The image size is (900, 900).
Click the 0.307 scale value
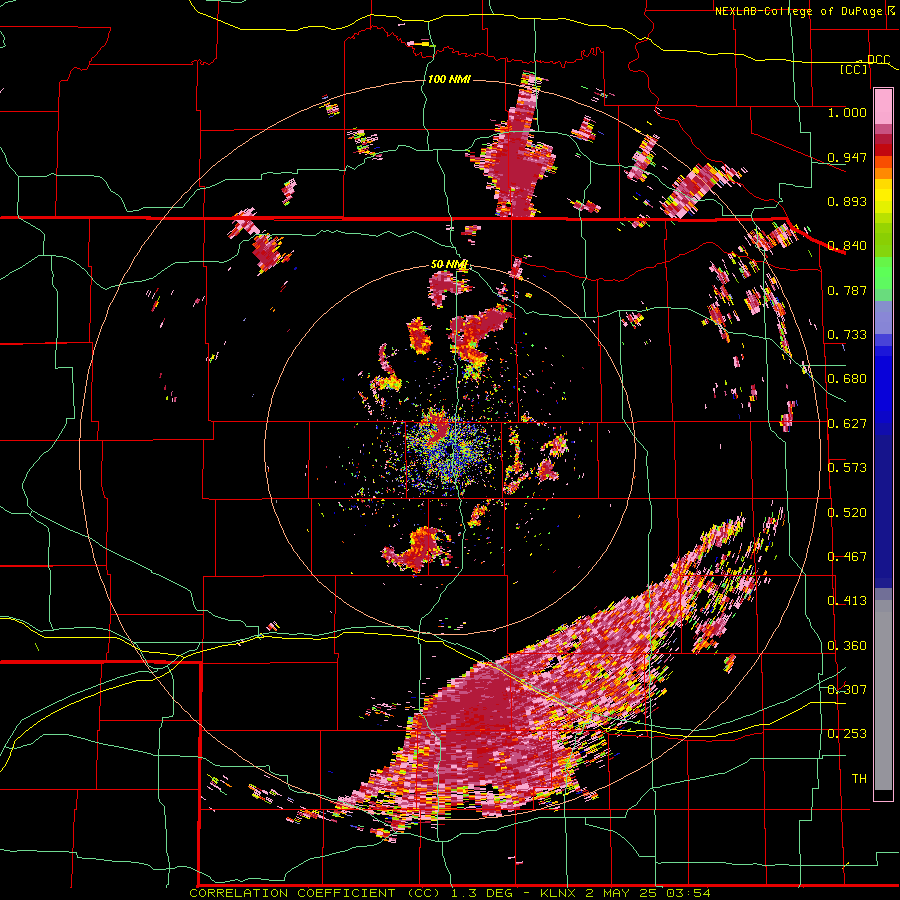click(x=847, y=690)
